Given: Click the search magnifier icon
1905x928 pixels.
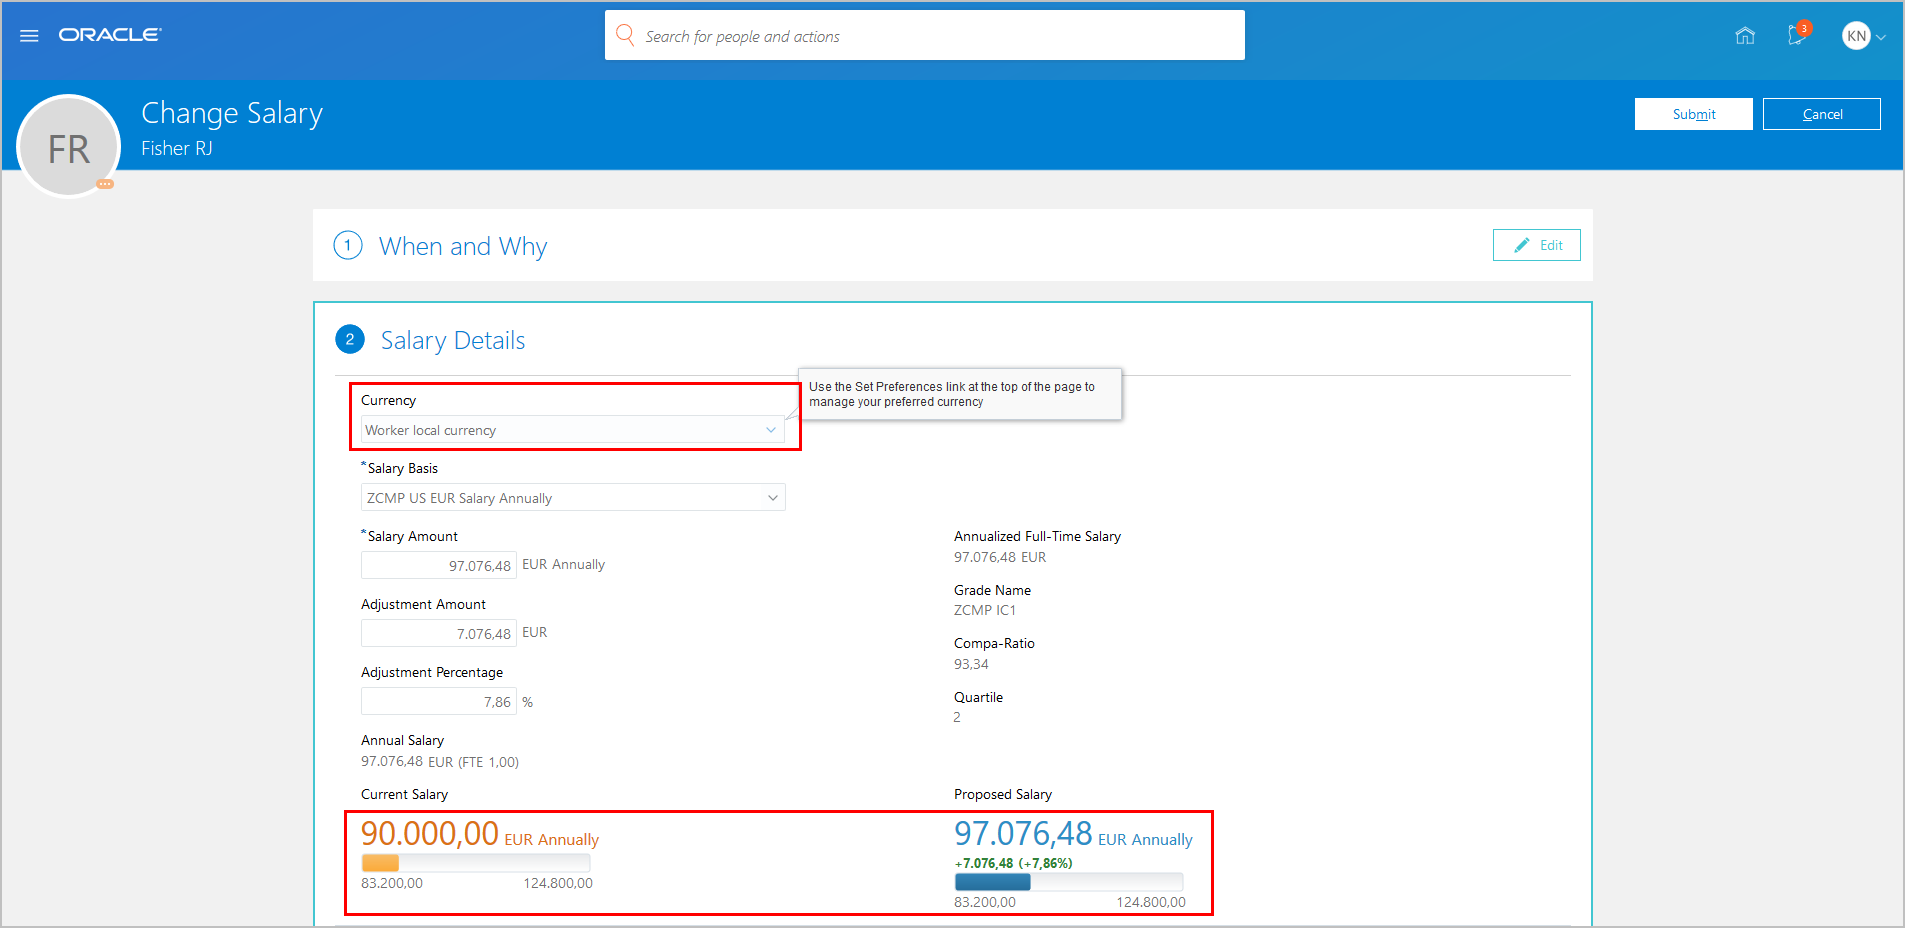Looking at the screenshot, I should click(625, 35).
